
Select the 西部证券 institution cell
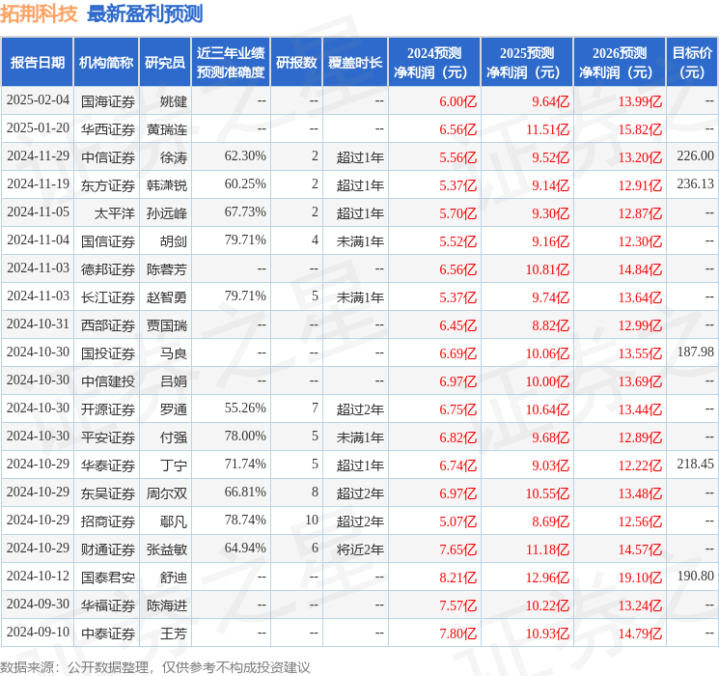[108, 325]
